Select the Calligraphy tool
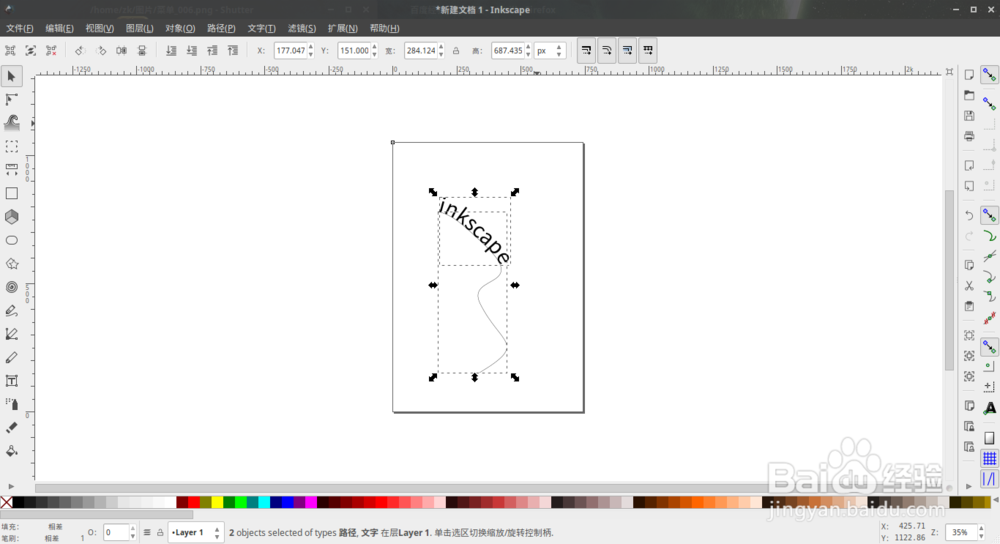 [11, 357]
